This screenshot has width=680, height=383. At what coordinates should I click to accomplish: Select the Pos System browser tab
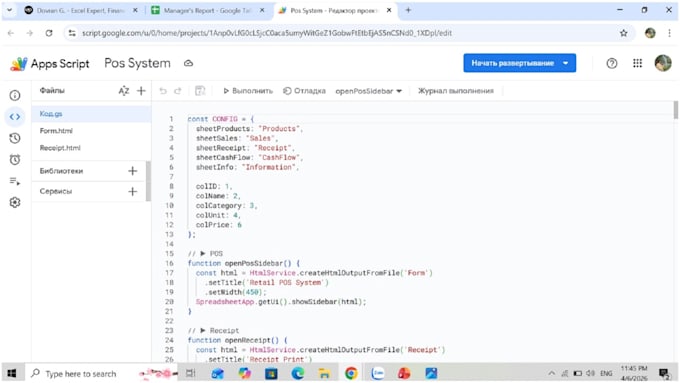pyautogui.click(x=334, y=10)
